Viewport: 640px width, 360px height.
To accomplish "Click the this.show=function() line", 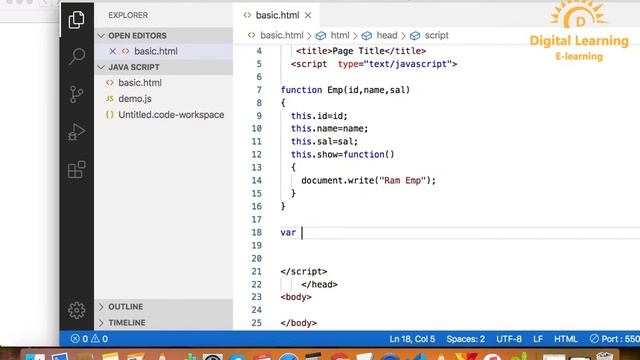I will (342, 155).
